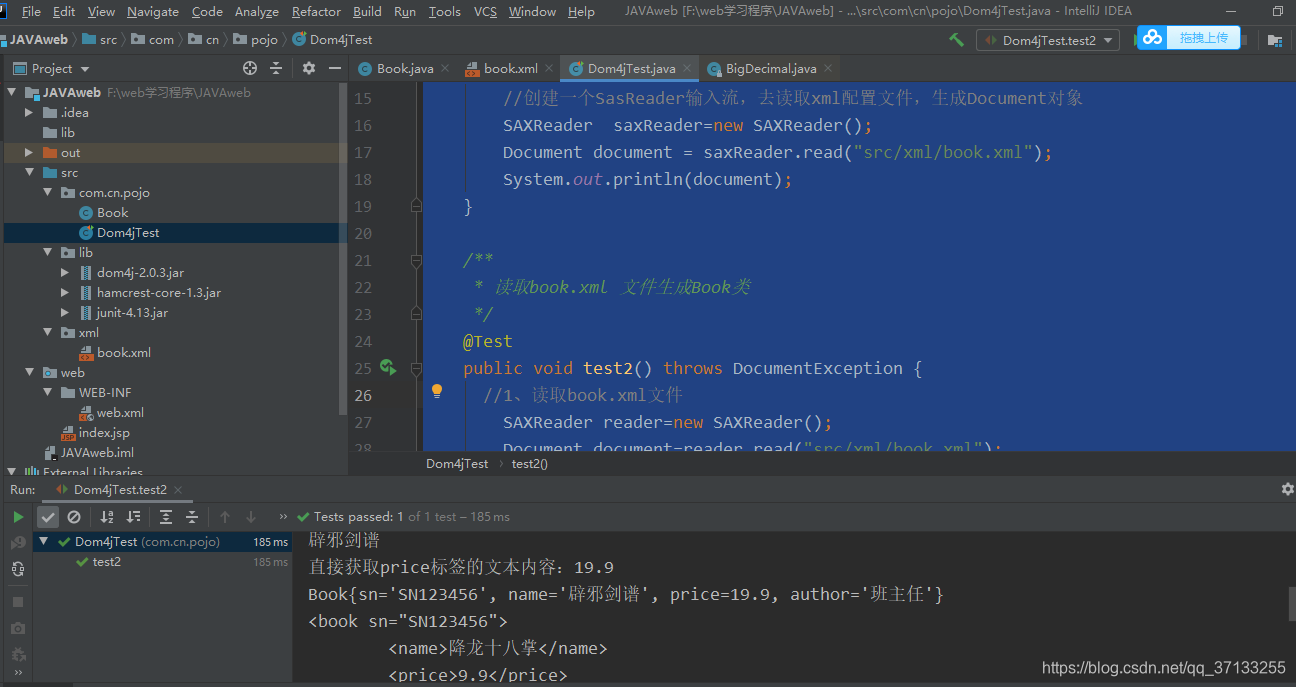Expand all test results
Screen dimensions: 1296x687
tap(166, 517)
